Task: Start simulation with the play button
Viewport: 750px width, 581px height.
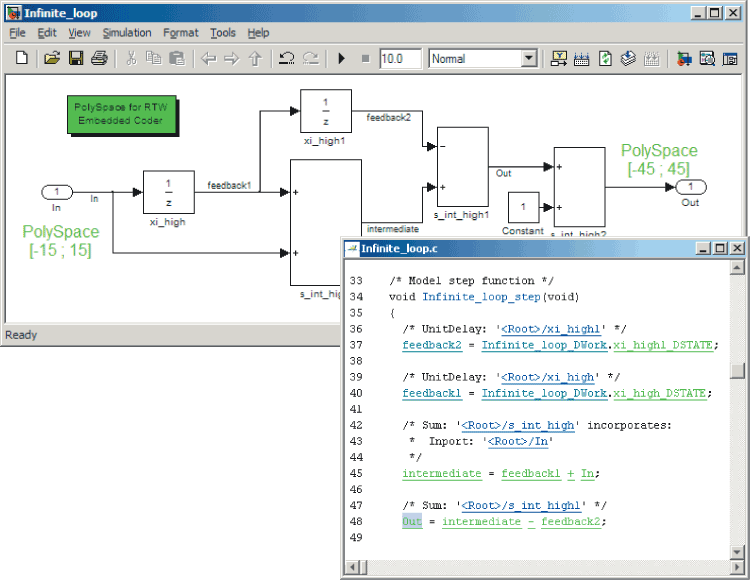Action: (x=342, y=59)
